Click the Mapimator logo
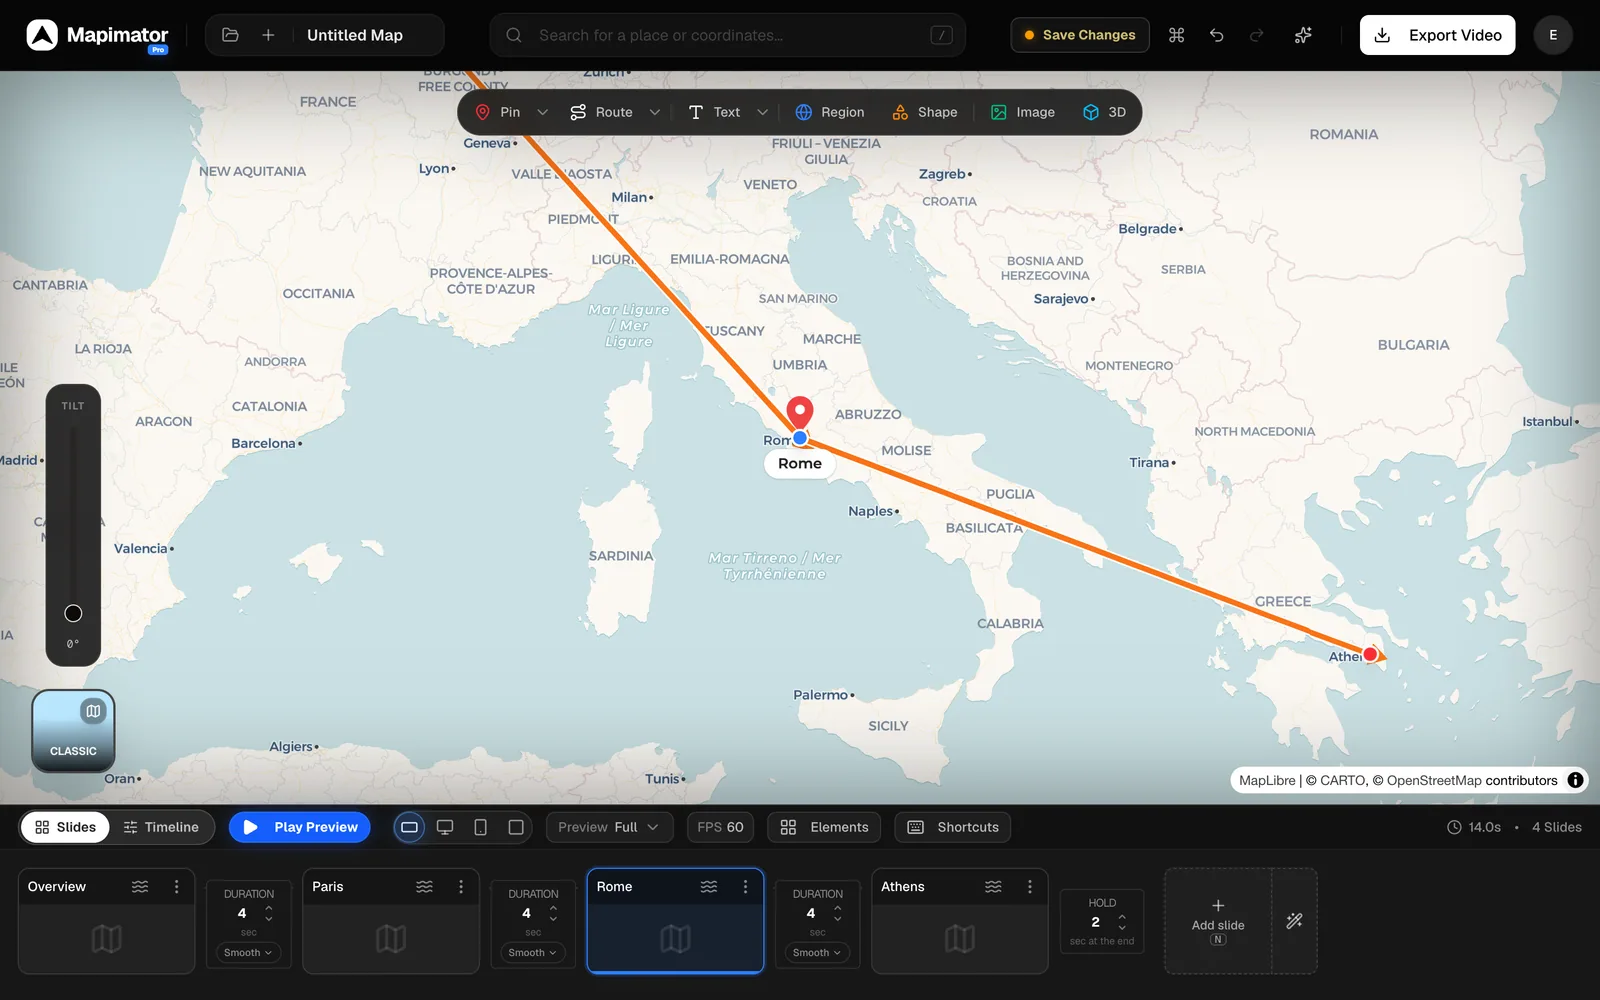The height and width of the screenshot is (1000, 1600). (x=97, y=35)
